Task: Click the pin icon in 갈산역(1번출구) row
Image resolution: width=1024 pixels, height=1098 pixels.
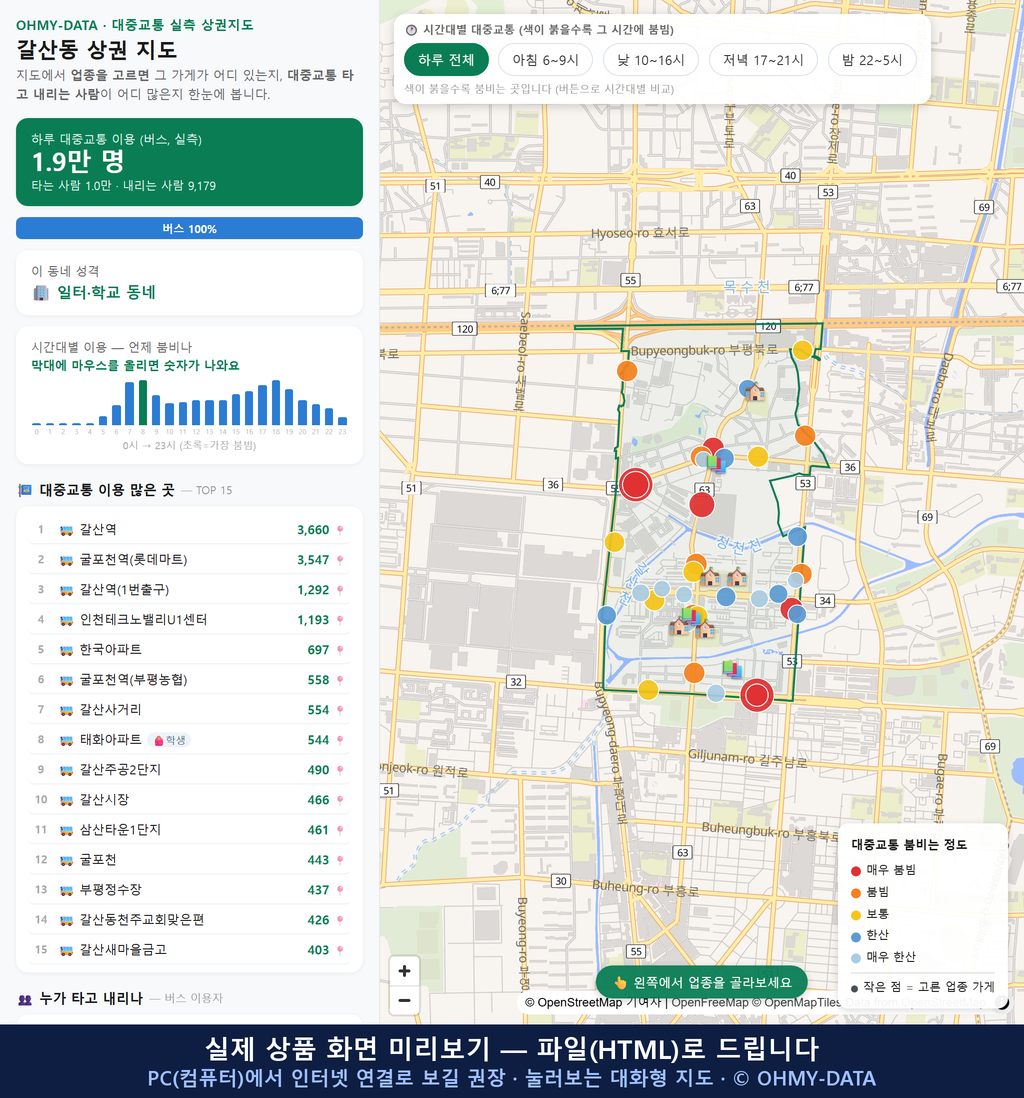Action: [340, 590]
